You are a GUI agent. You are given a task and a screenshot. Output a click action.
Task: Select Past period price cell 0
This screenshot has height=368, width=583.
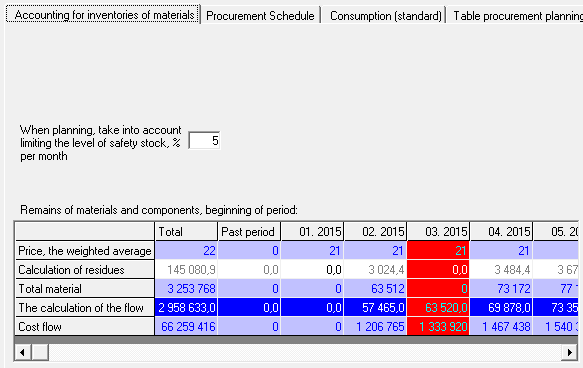point(249,251)
